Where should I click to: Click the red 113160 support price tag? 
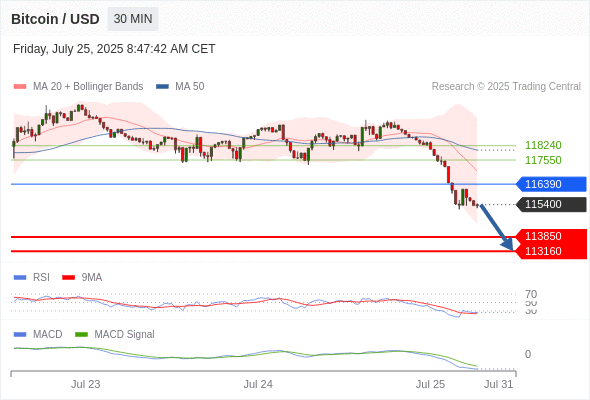552,251
